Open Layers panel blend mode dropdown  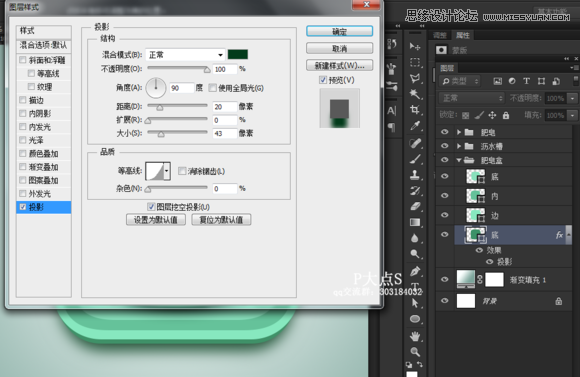[x=472, y=98]
